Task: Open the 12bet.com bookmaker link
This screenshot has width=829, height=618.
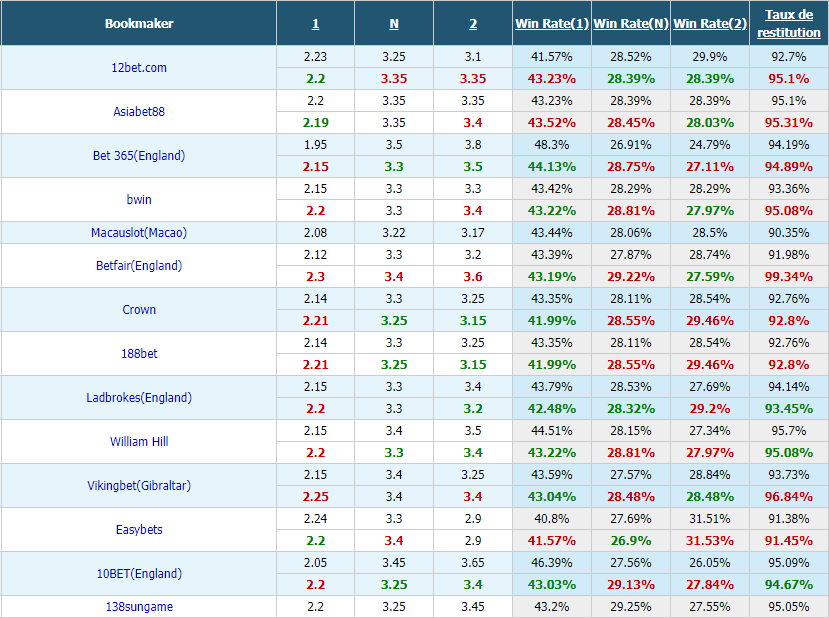Action: (139, 68)
